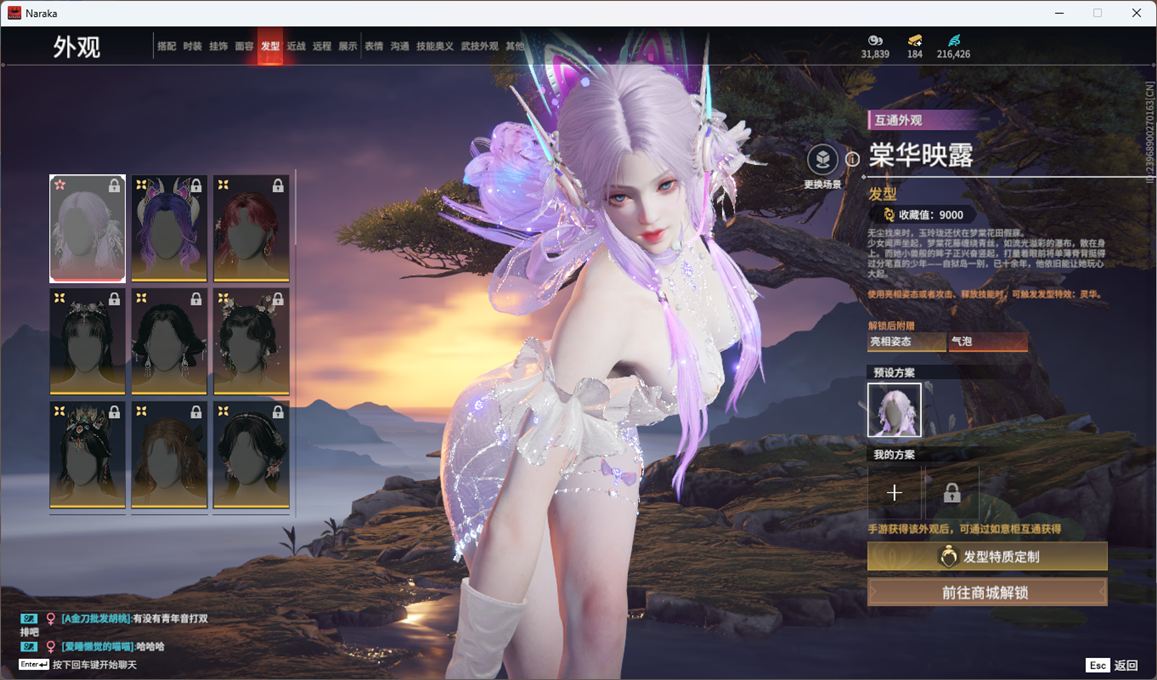The height and width of the screenshot is (680, 1157).
Task: Select the brown long hairstyle thumbnail
Action: [x=169, y=455]
